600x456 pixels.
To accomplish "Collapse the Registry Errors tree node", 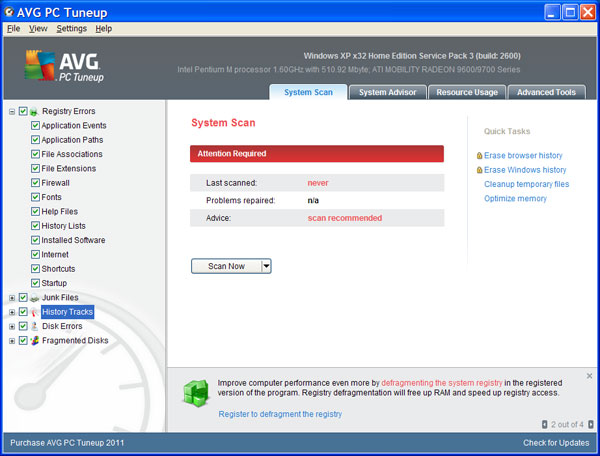I will [12, 112].
